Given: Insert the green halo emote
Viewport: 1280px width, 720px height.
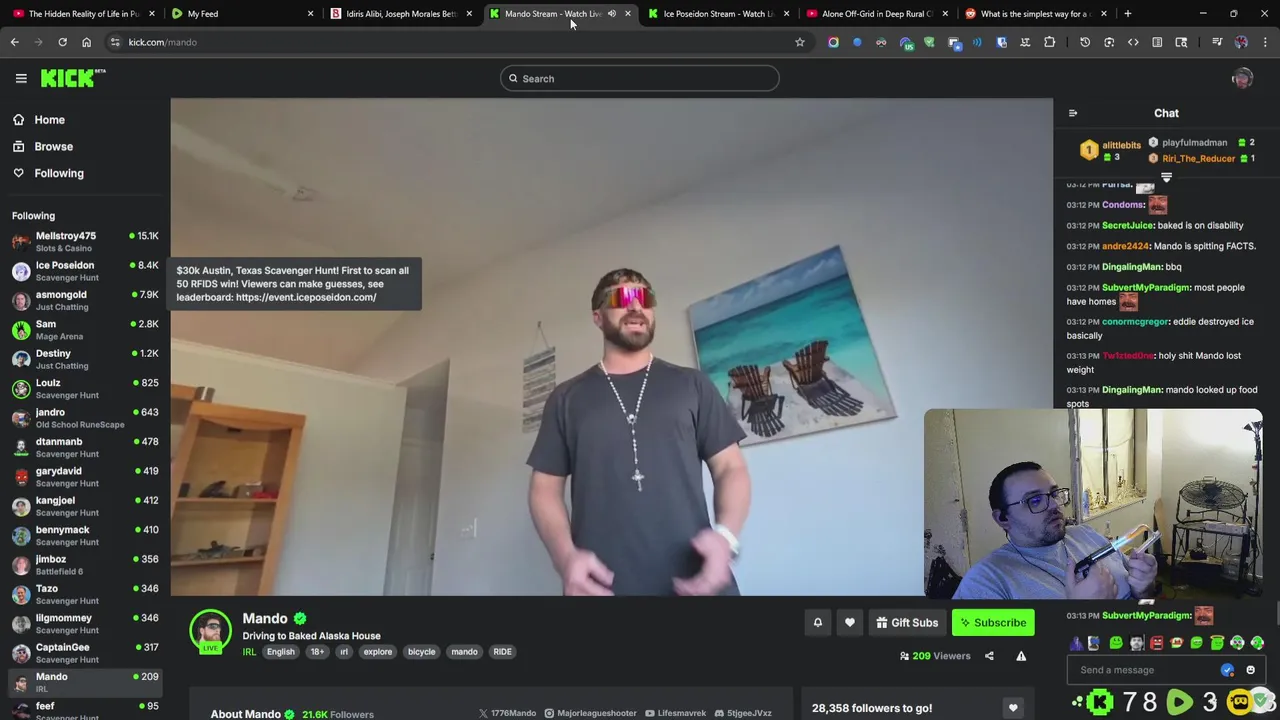Looking at the screenshot, I should click(1217, 643).
